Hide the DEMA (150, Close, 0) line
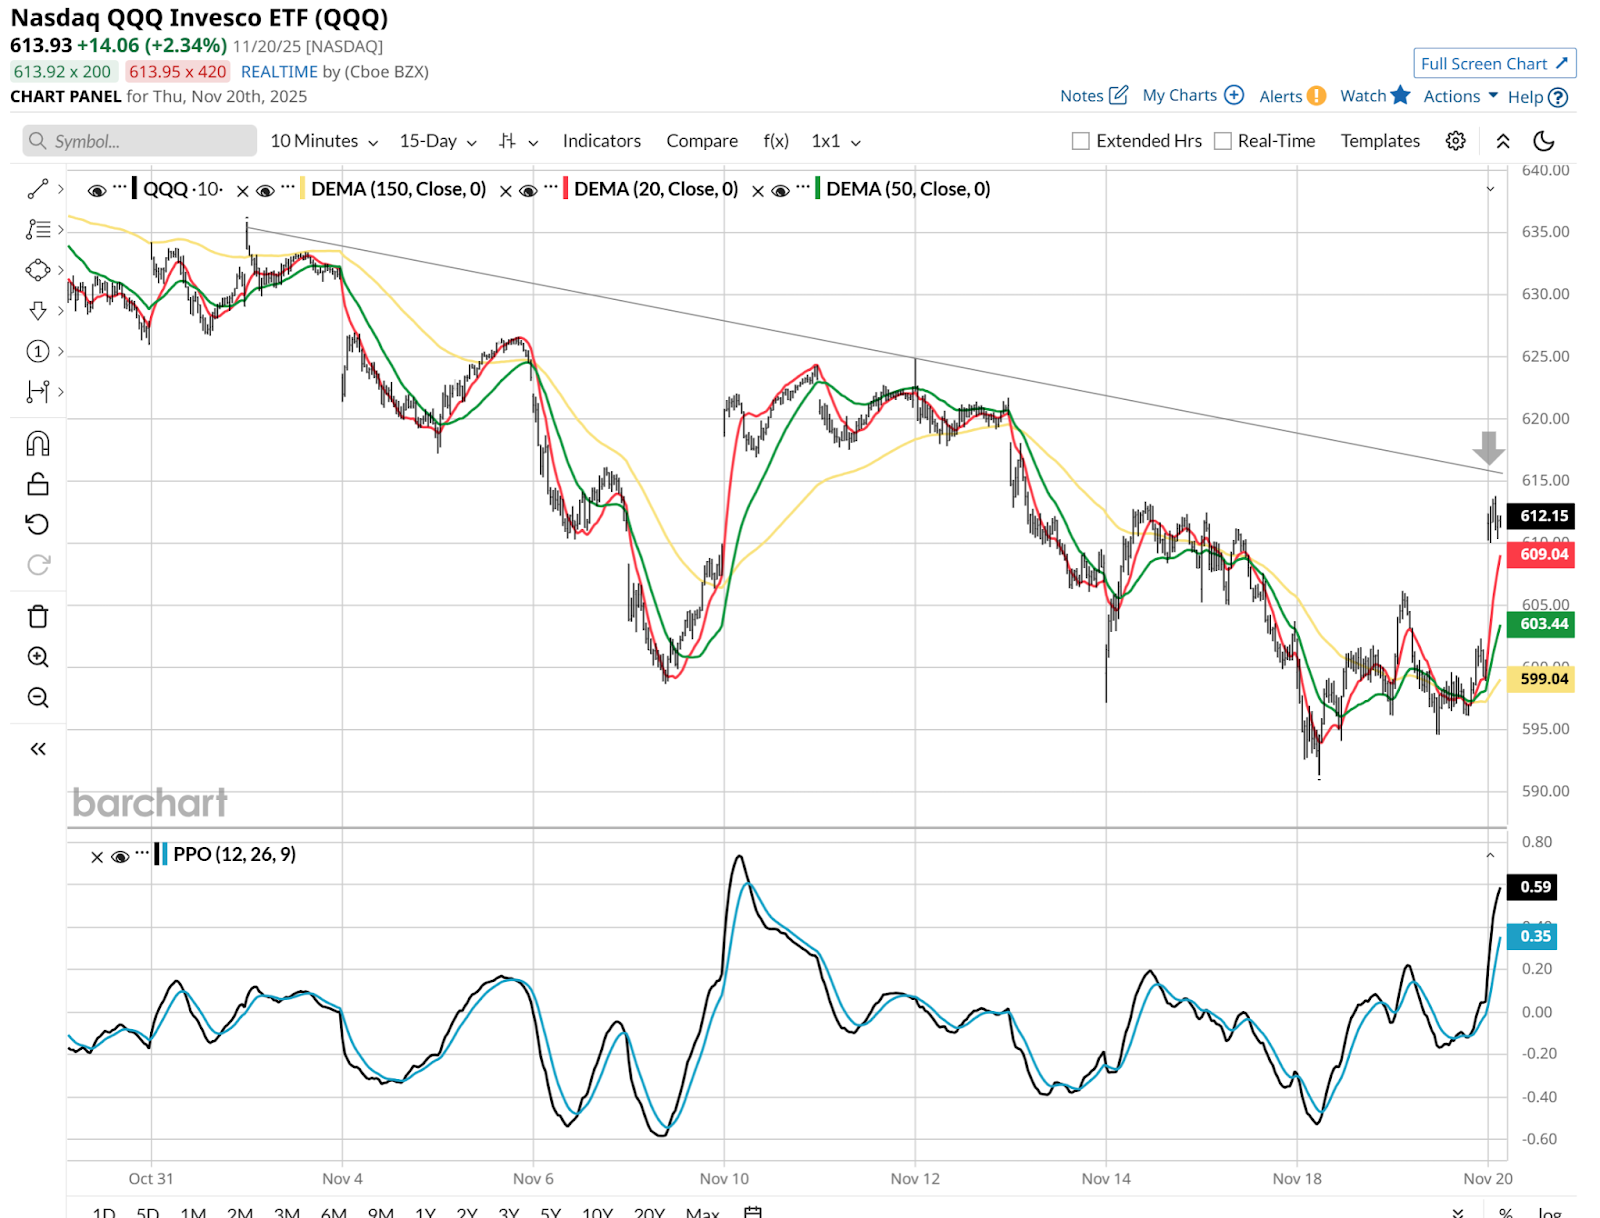This screenshot has height=1218, width=1600. [265, 190]
